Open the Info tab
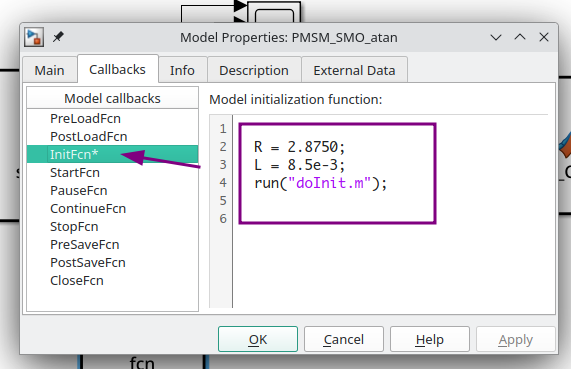The image size is (571, 369). (182, 70)
